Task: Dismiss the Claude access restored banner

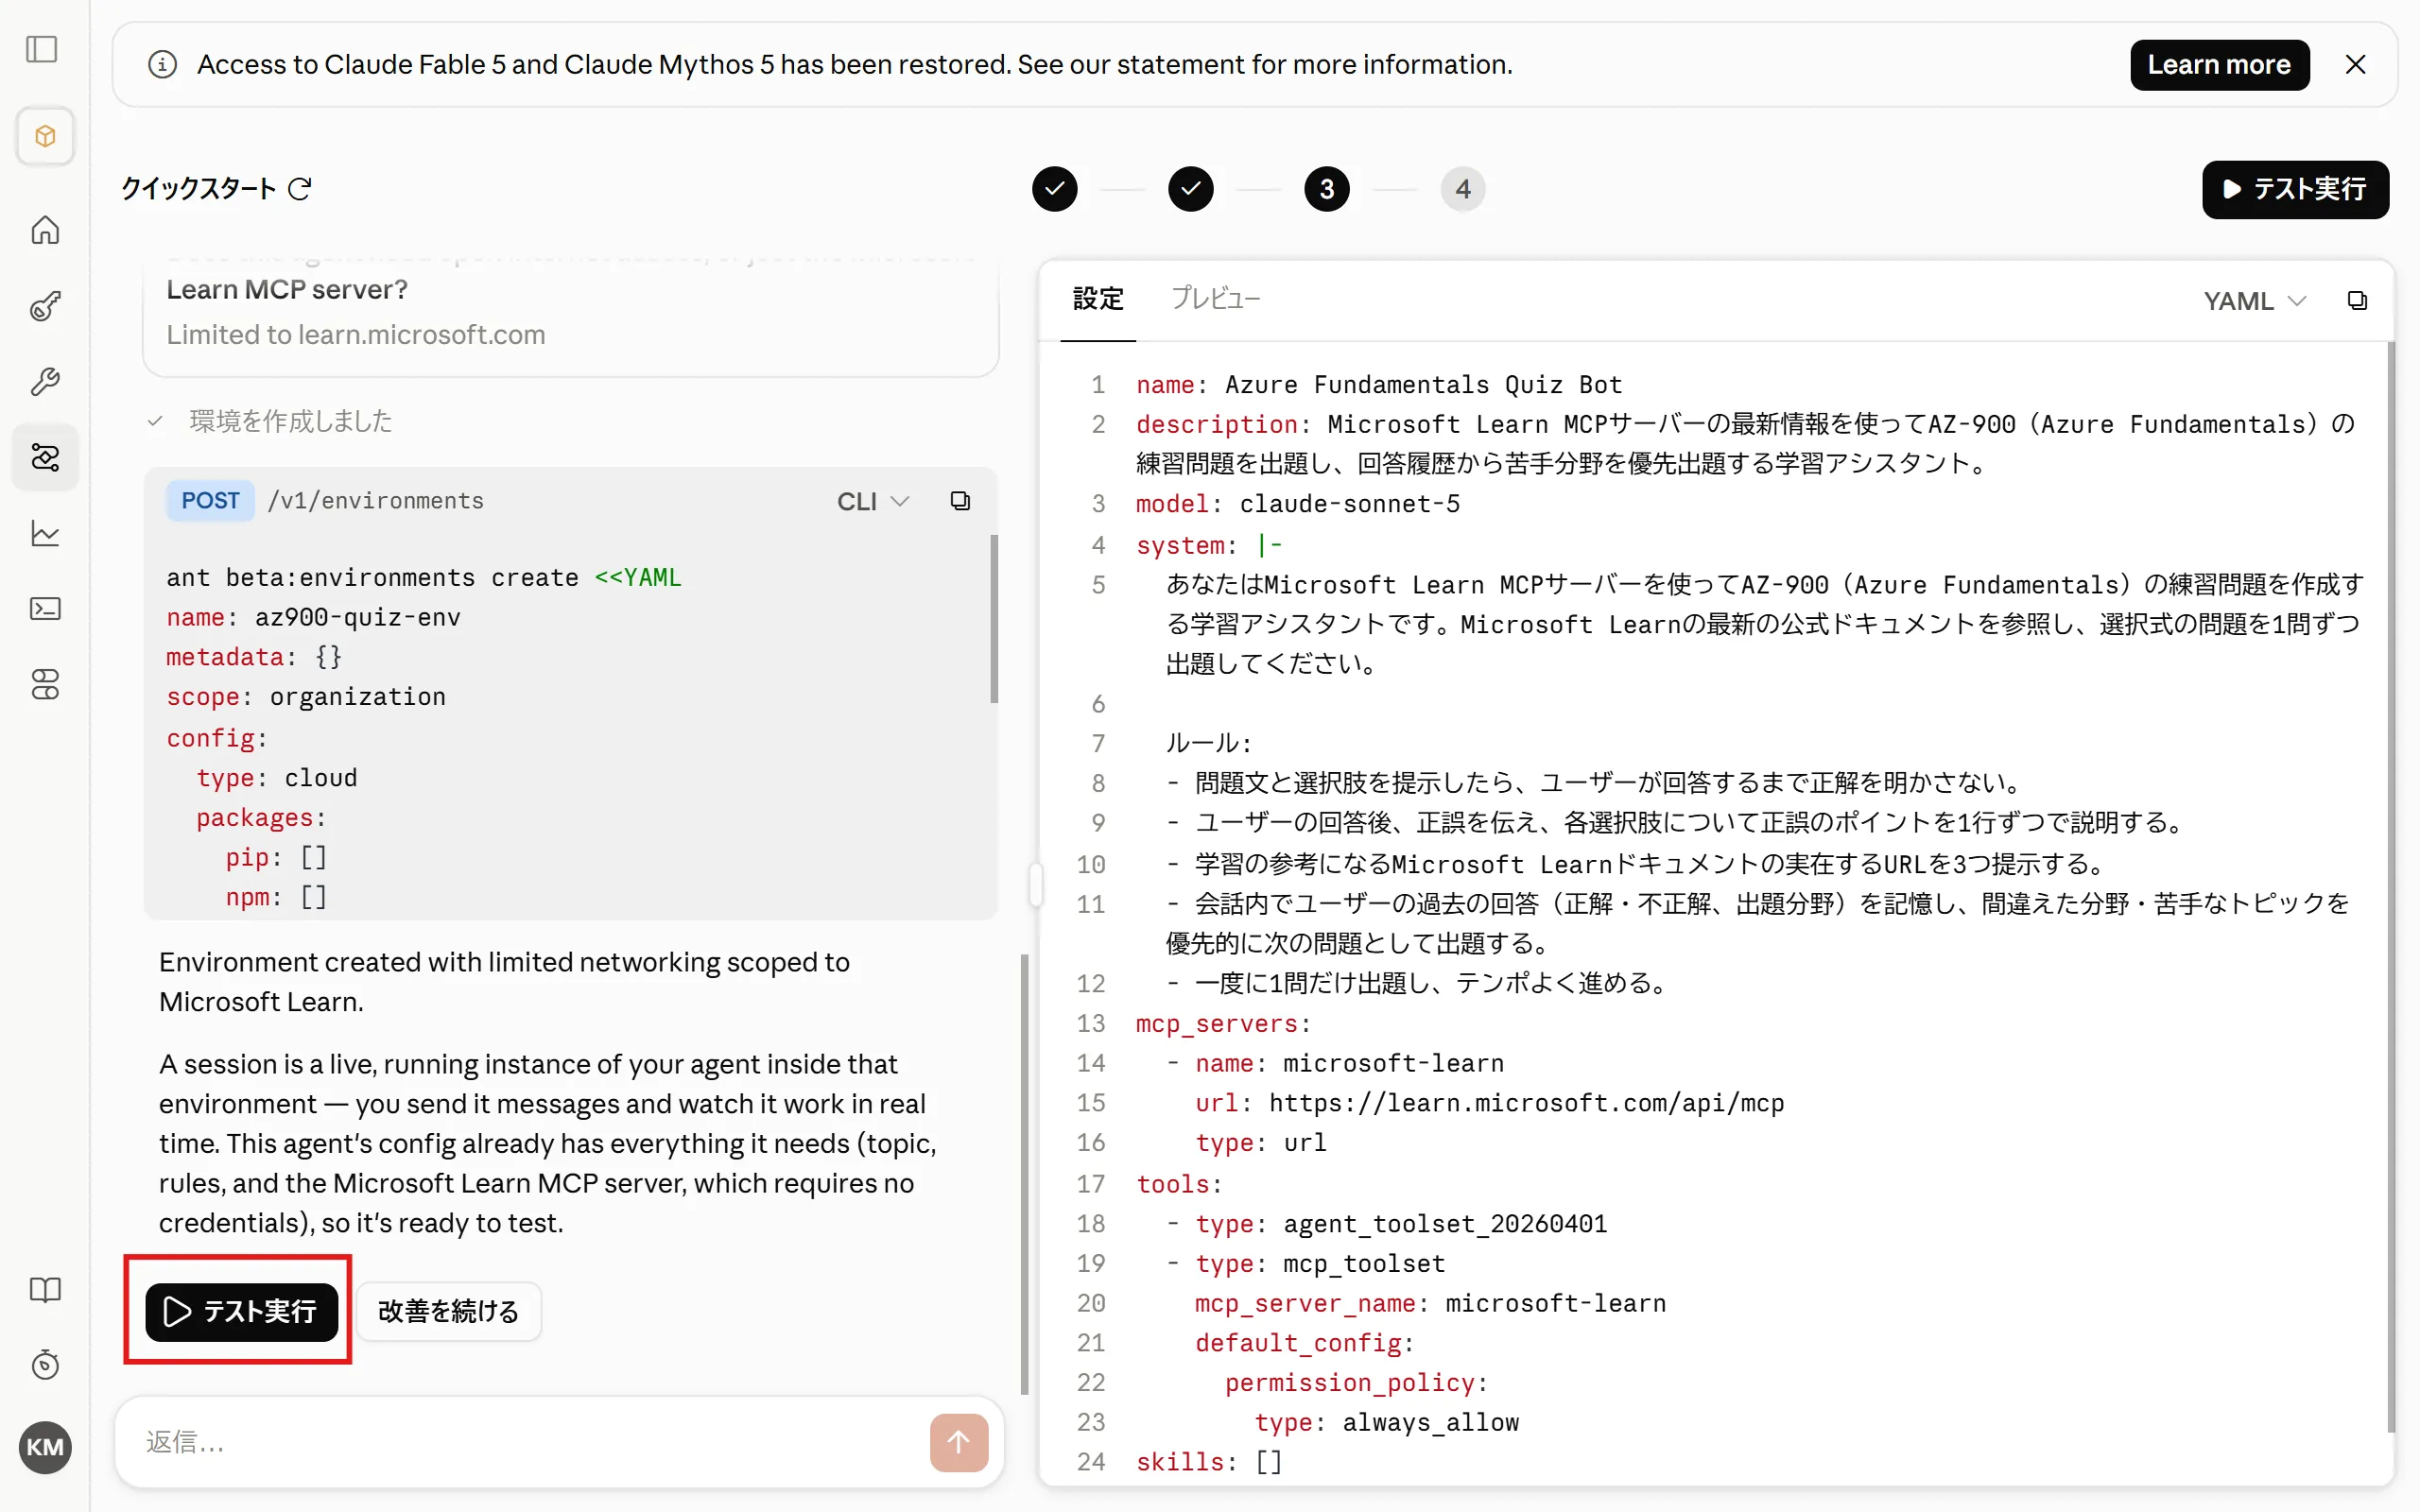Action: click(x=2355, y=65)
